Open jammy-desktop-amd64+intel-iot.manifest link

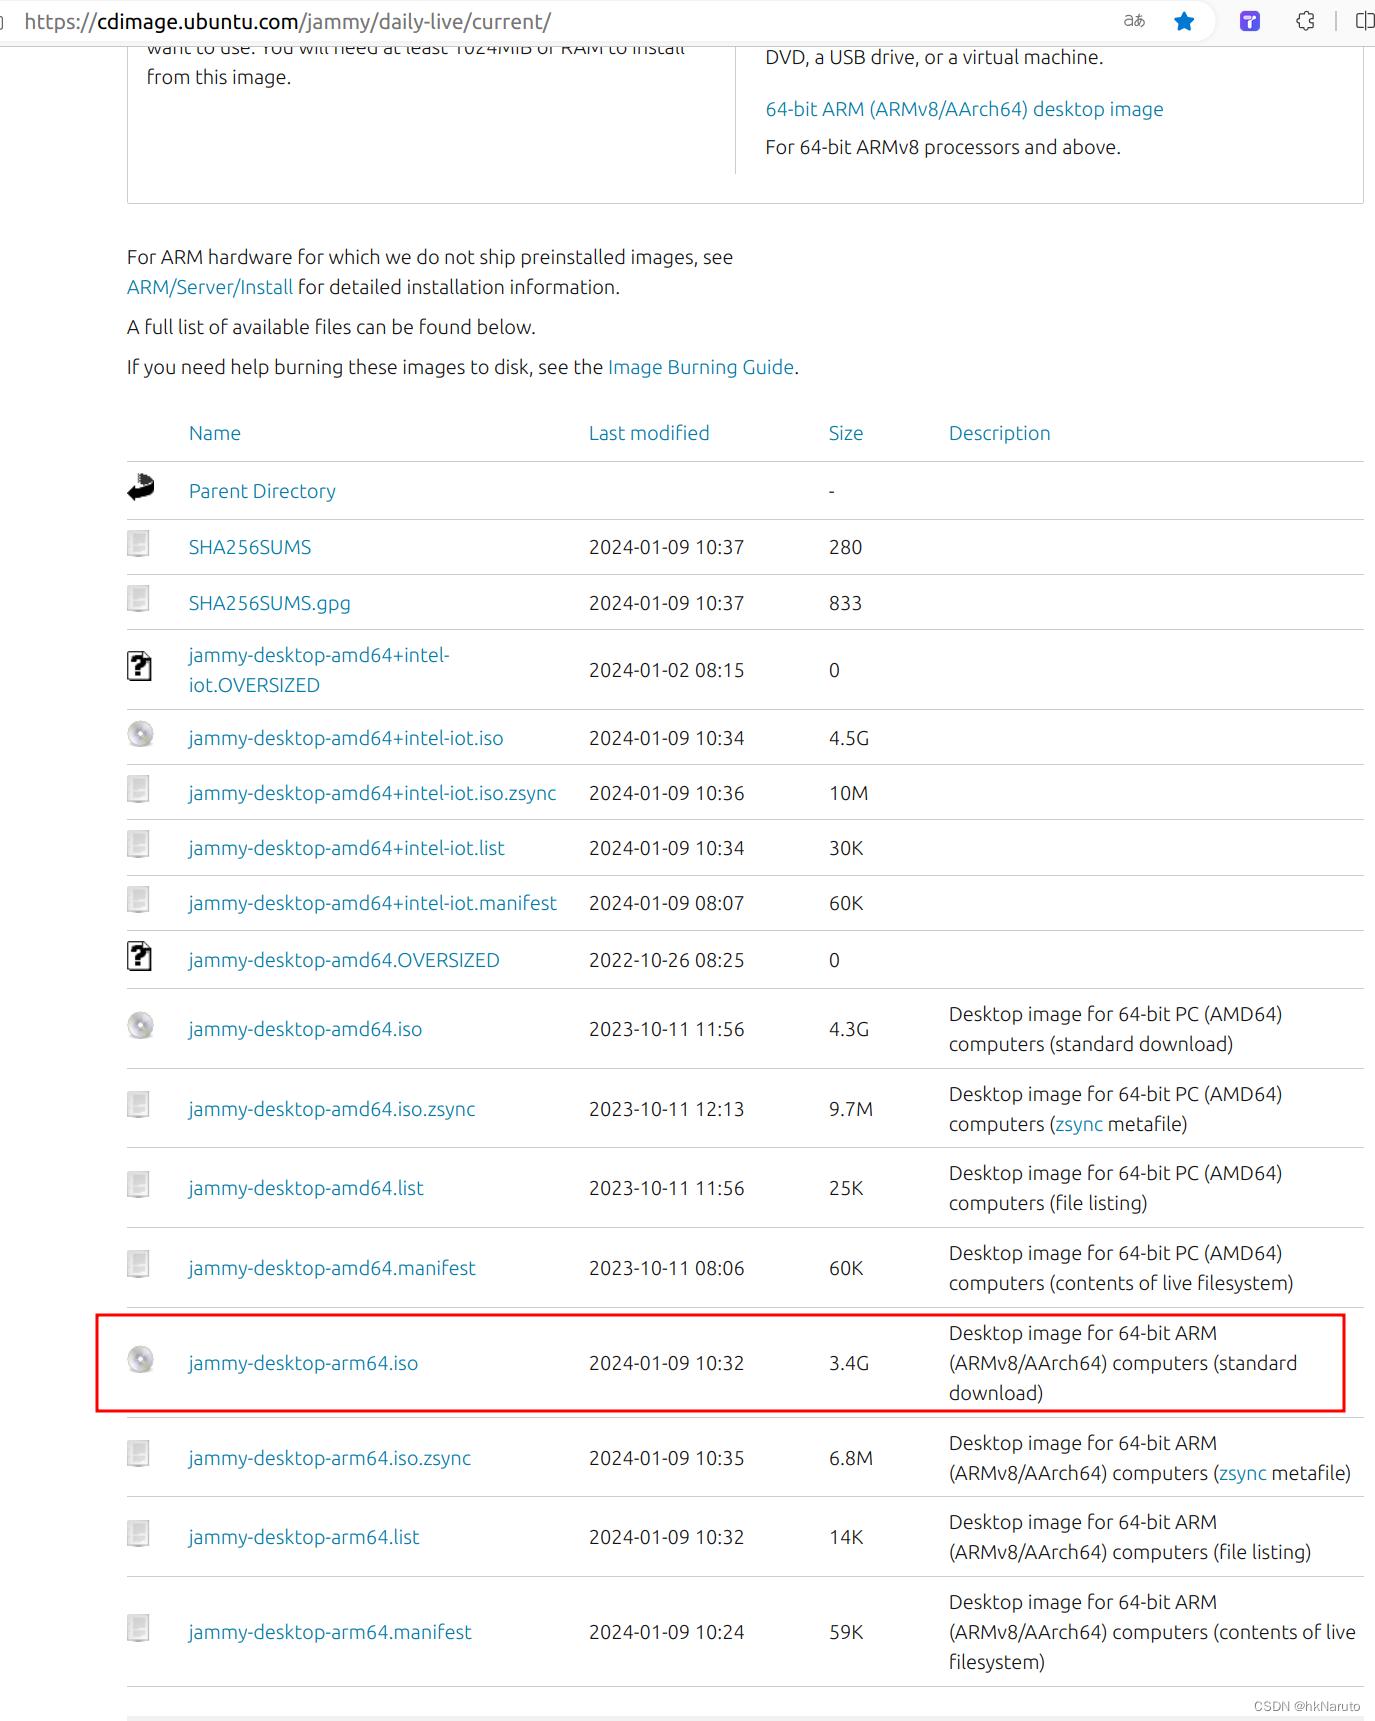(x=373, y=903)
